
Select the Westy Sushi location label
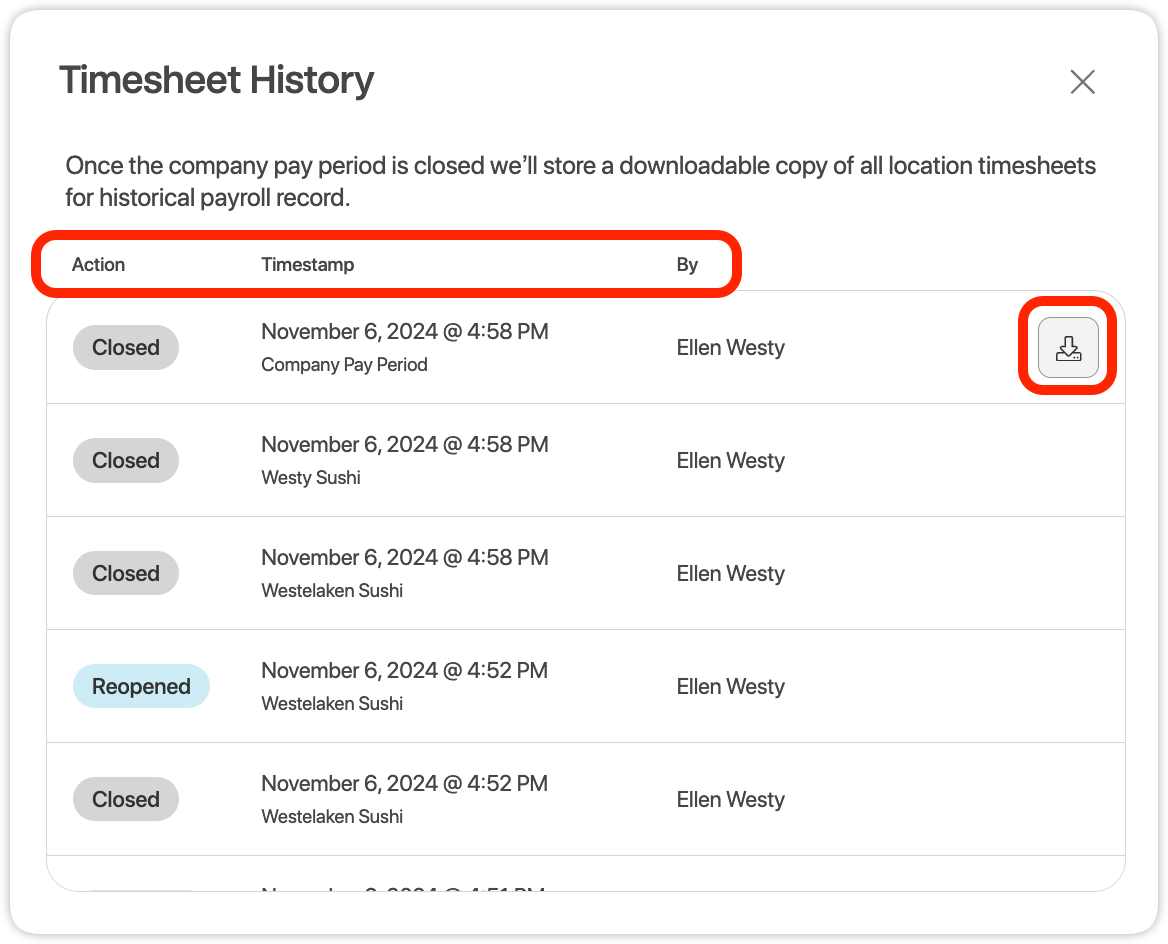[x=311, y=478]
